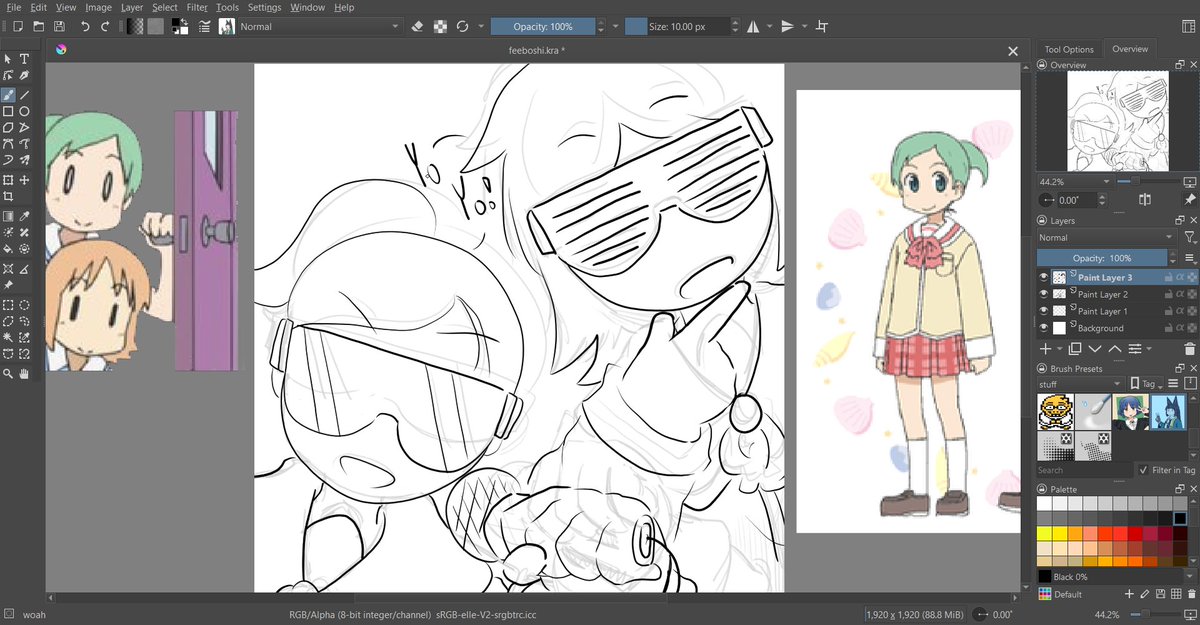Hide Paint Layer 3 using eye icon
This screenshot has width=1200, height=625.
[1043, 277]
